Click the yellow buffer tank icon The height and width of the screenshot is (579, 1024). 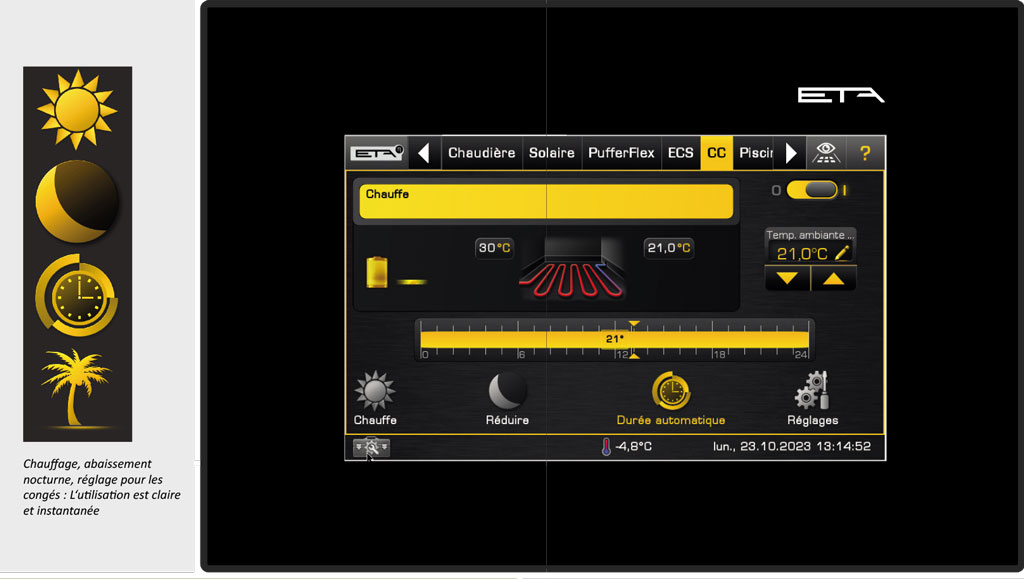[x=379, y=272]
